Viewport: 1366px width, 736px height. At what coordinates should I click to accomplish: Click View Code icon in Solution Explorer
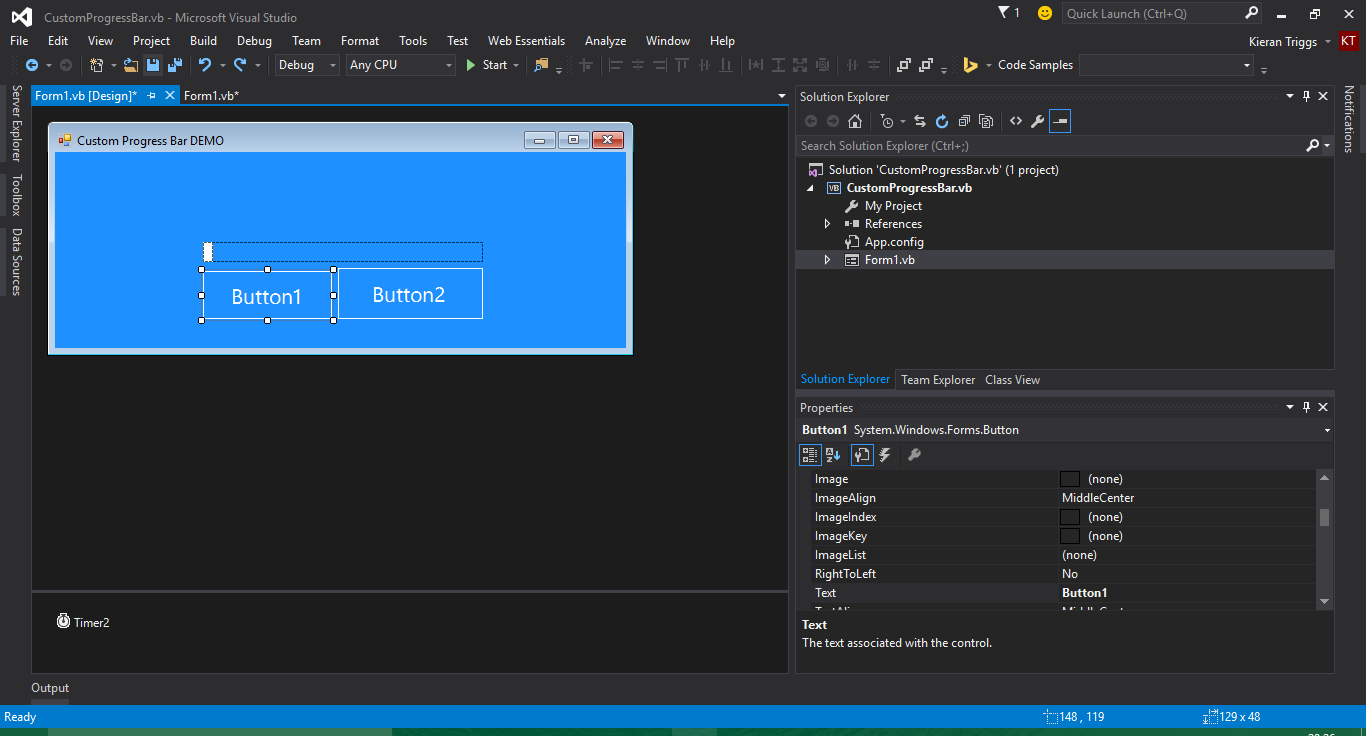(1016, 121)
